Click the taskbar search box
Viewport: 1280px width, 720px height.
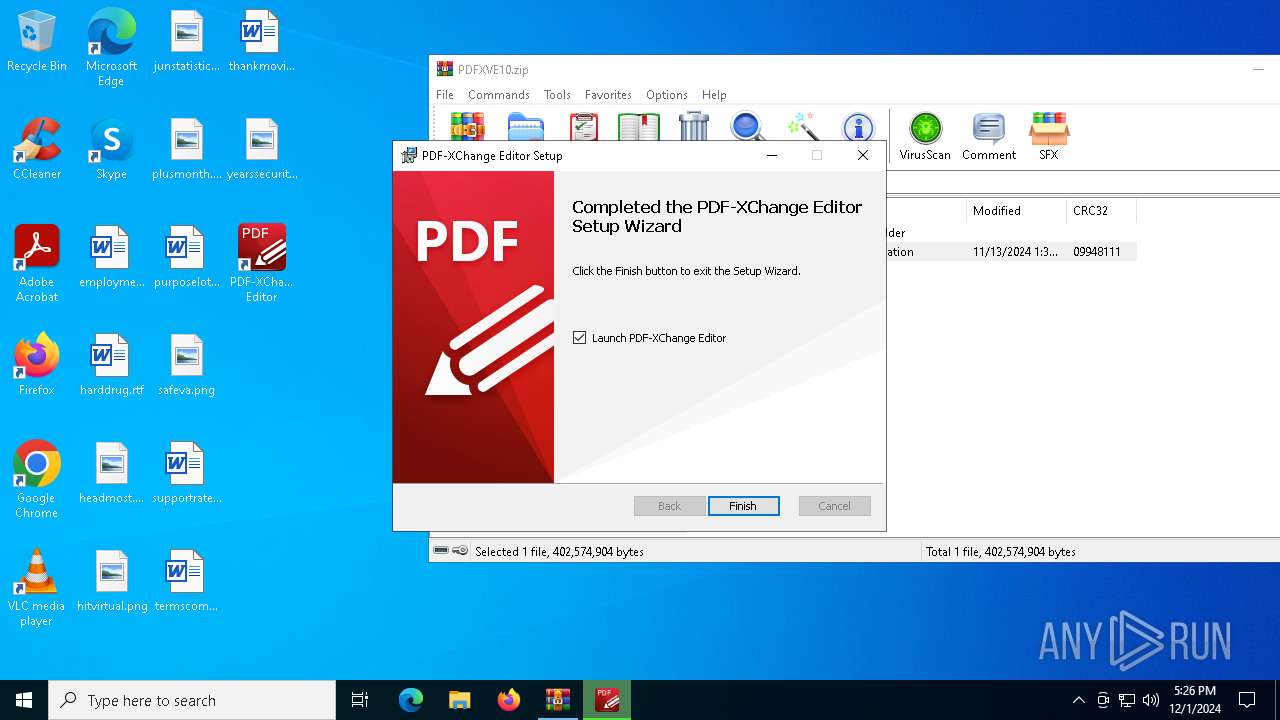pyautogui.click(x=192, y=700)
